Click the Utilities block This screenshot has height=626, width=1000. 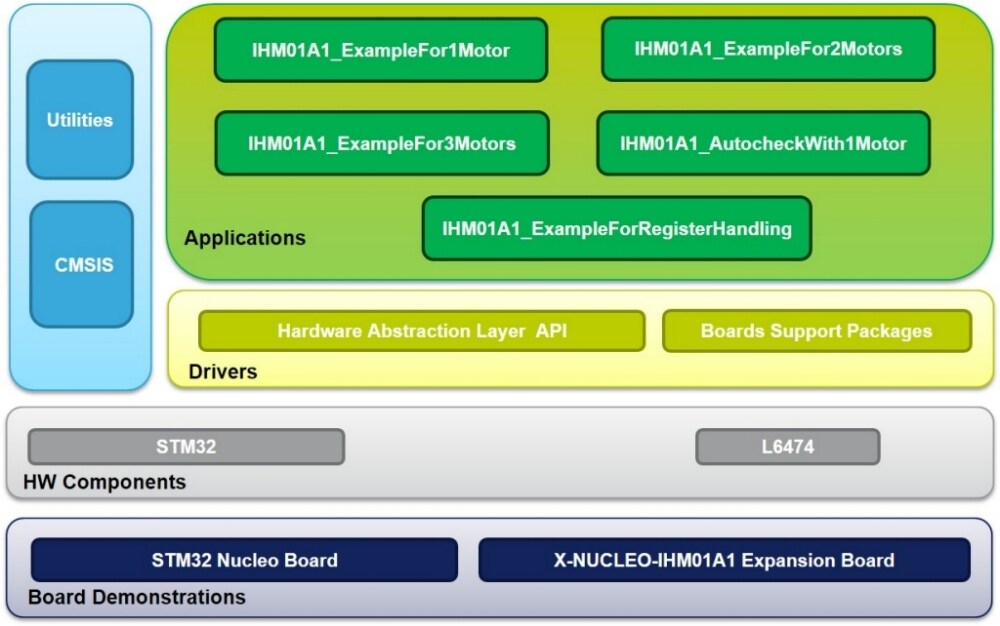[80, 120]
